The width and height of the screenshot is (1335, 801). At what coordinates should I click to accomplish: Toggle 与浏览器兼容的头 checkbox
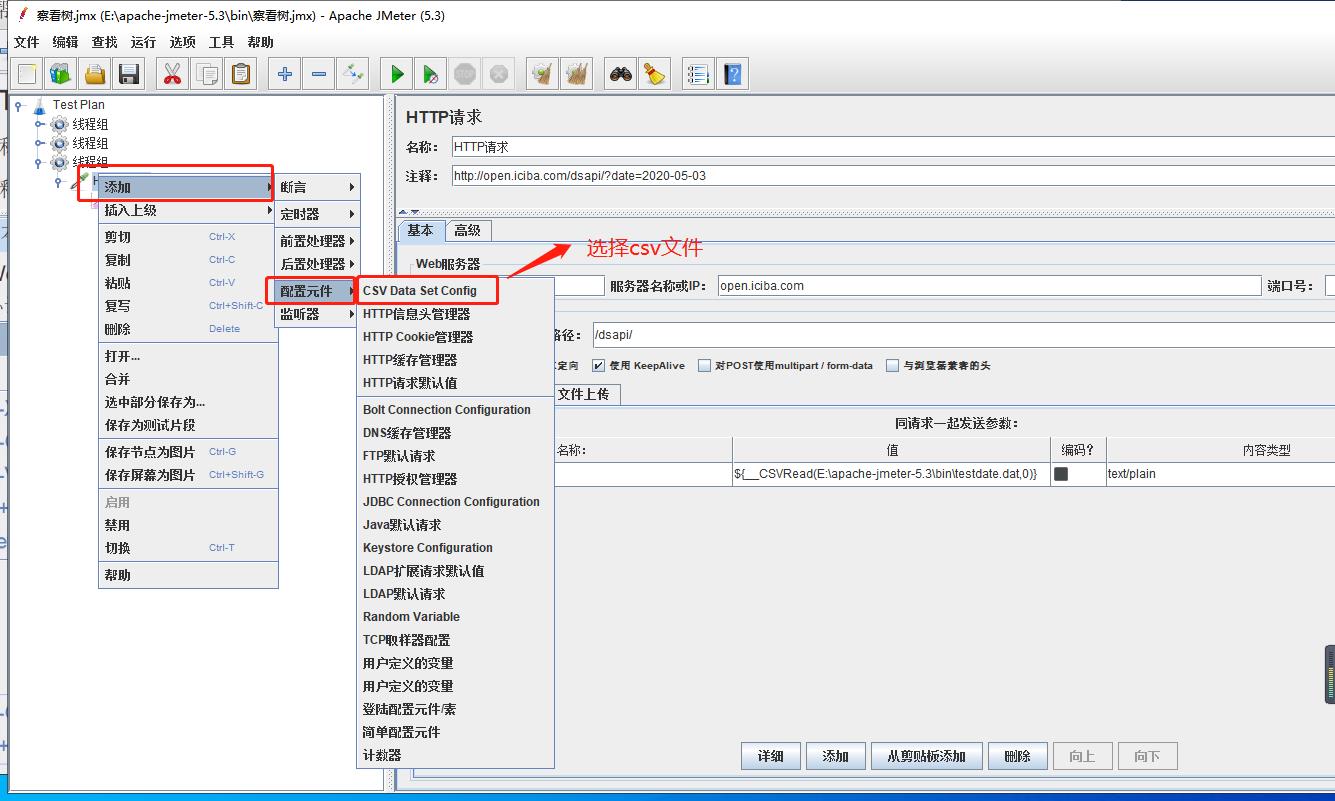pyautogui.click(x=893, y=366)
